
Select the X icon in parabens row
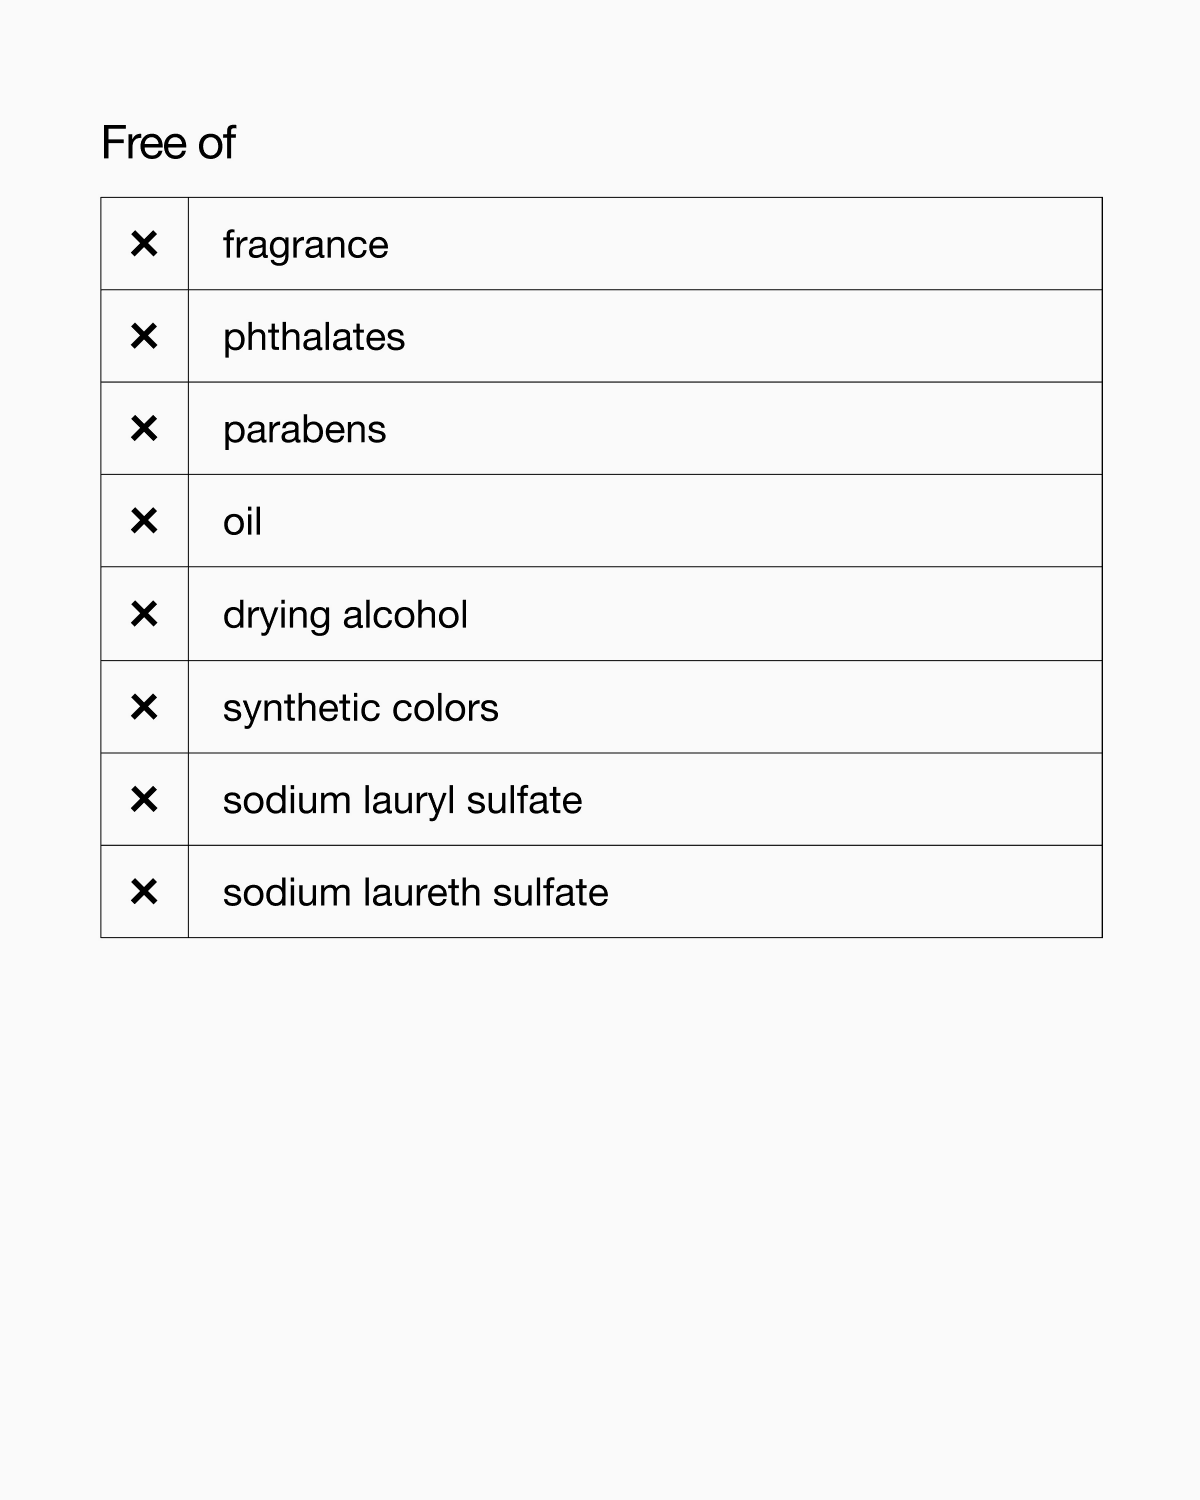click(x=144, y=429)
